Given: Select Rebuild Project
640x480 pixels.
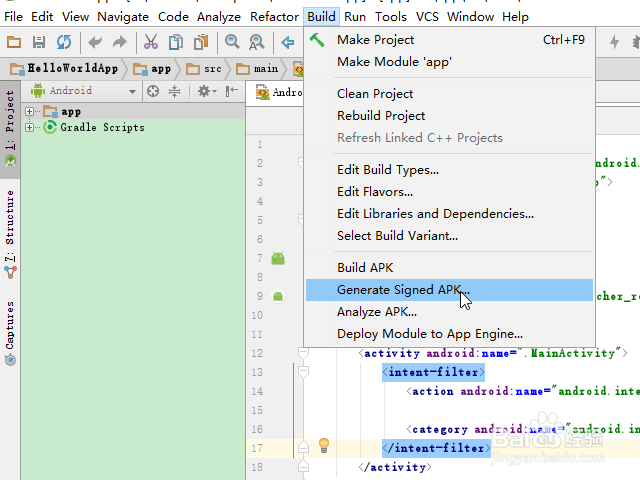Looking at the screenshot, I should click(x=449, y=116).
